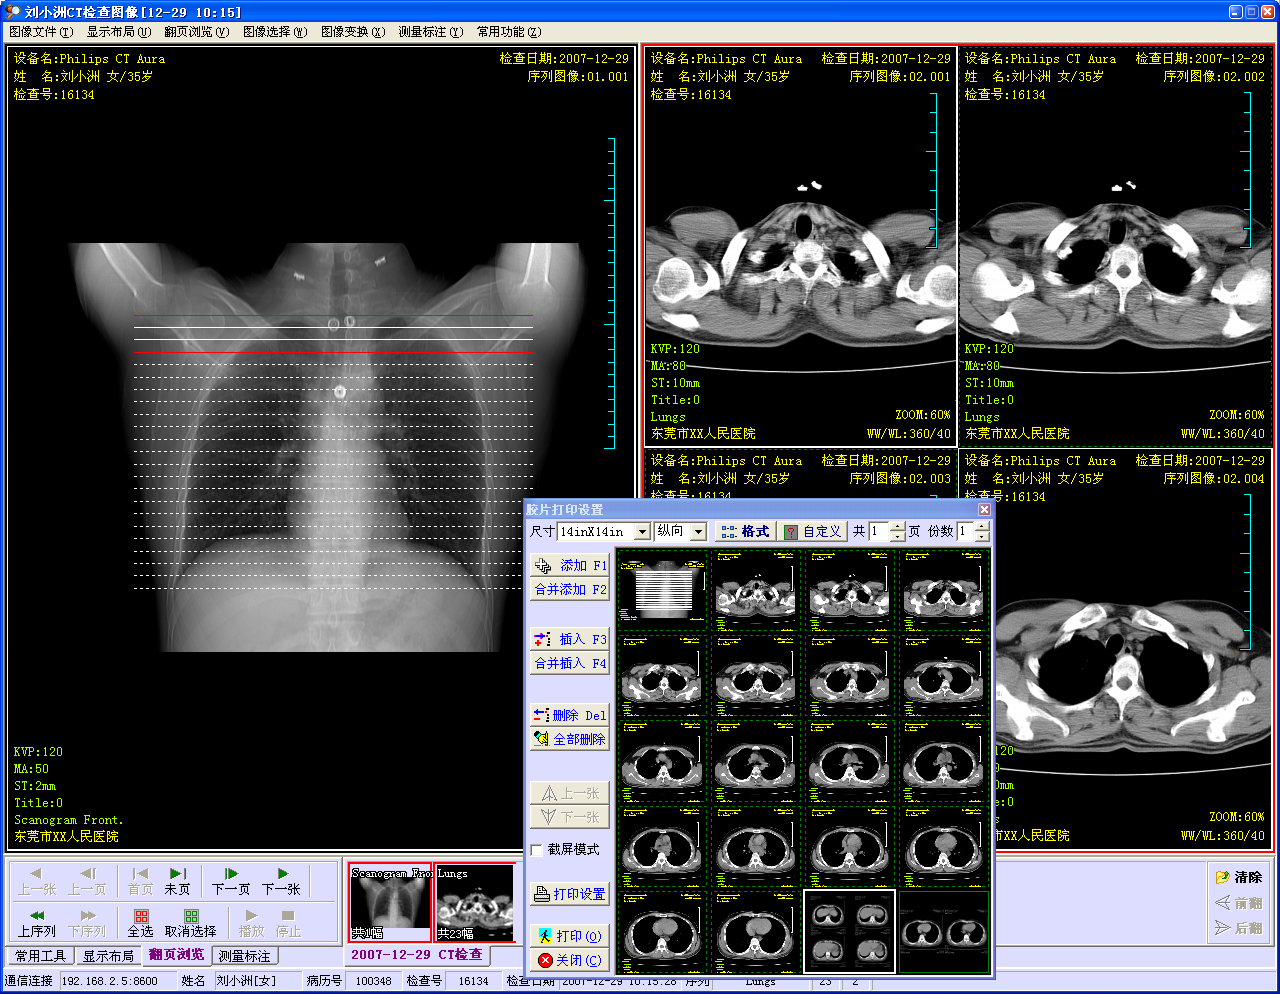The height and width of the screenshot is (994, 1280).
Task: Switch to the 常用工具 tab
Action: point(41,956)
